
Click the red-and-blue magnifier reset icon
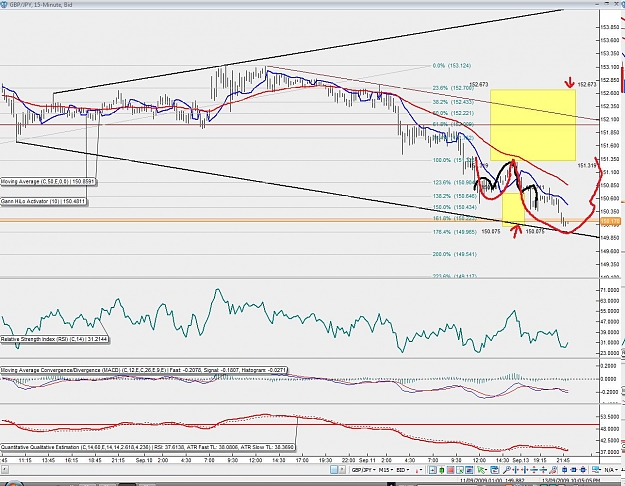[554, 470]
